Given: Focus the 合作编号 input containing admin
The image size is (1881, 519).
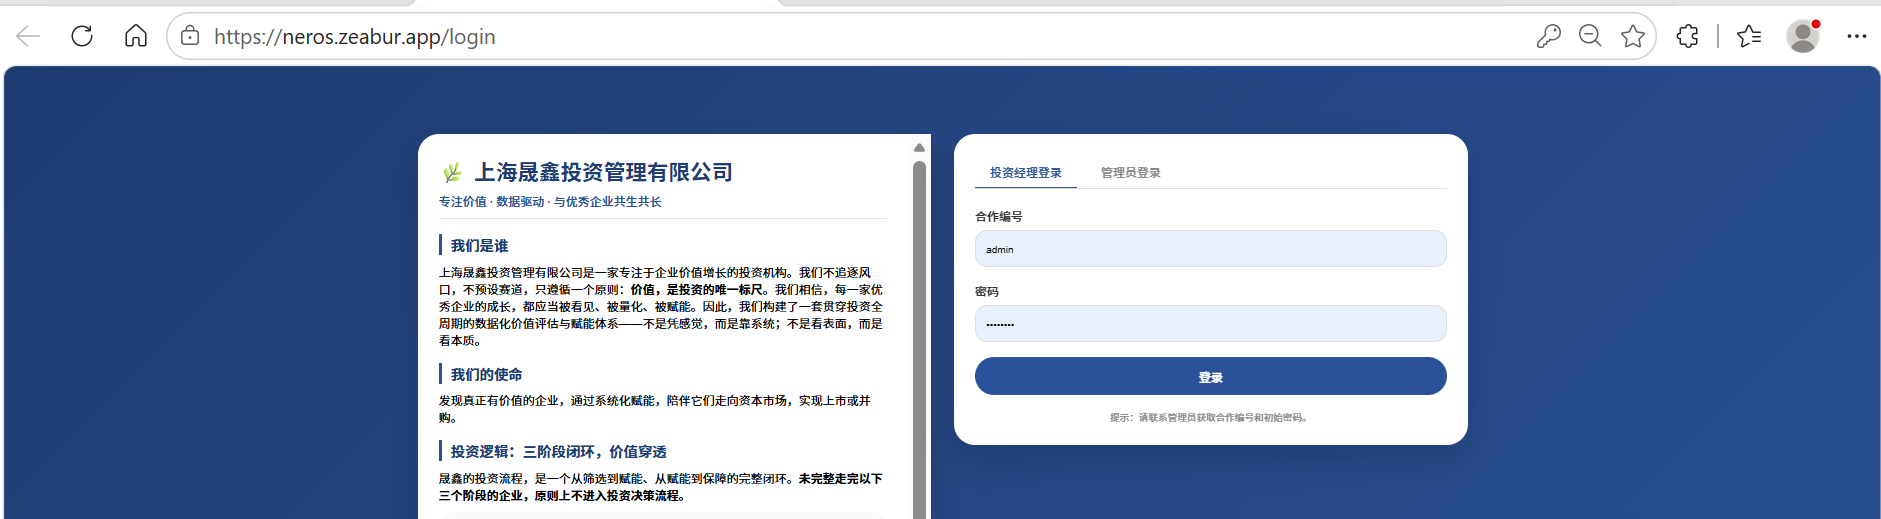Looking at the screenshot, I should coord(1210,249).
